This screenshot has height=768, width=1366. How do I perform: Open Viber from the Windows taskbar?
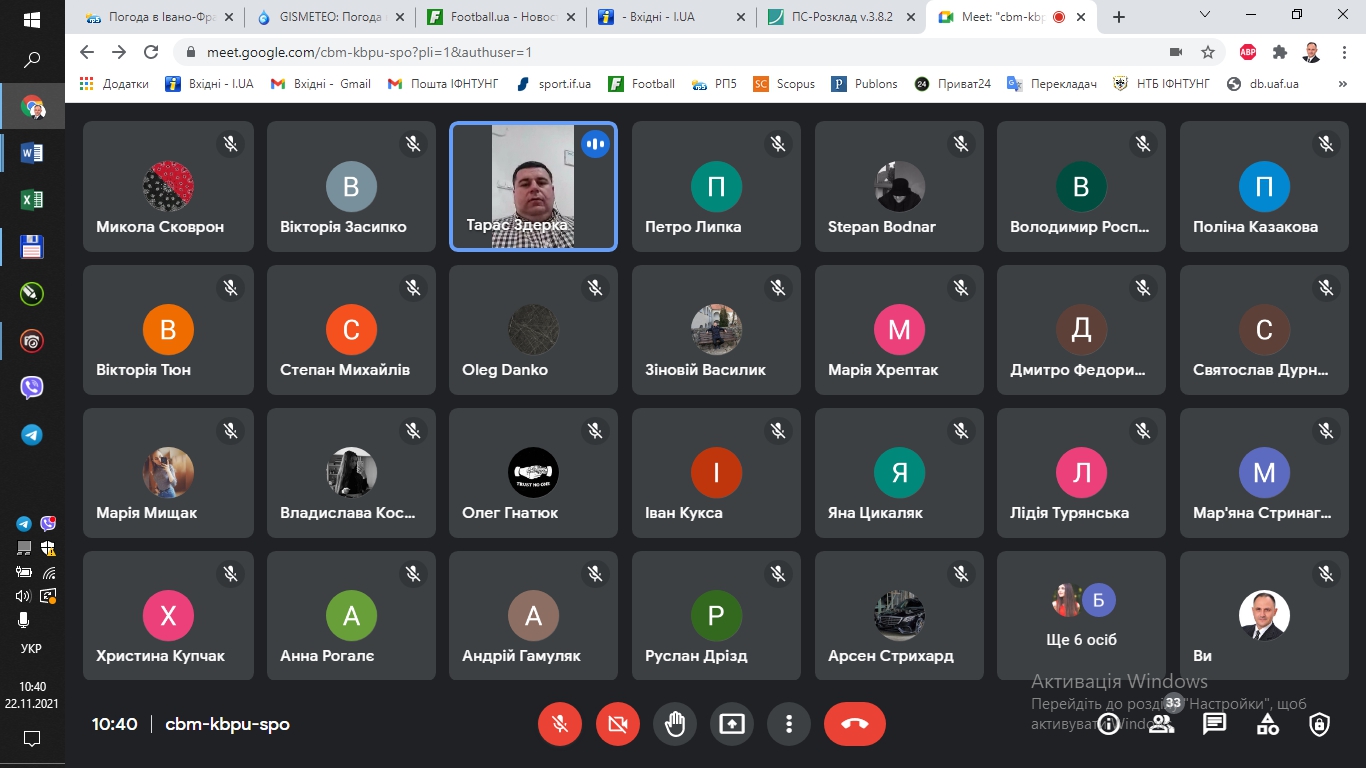tap(32, 388)
